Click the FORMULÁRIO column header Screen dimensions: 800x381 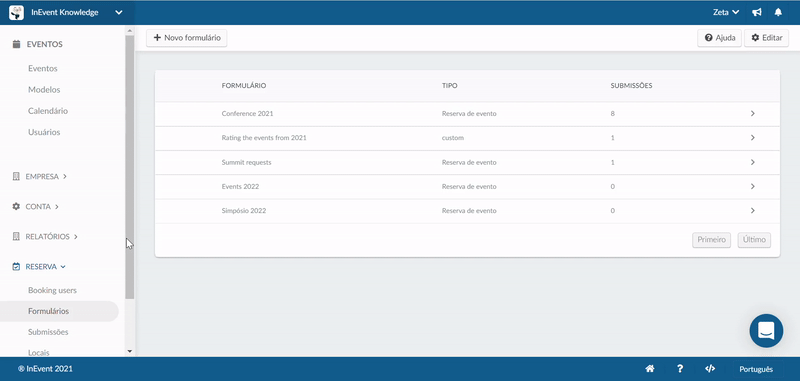(244, 86)
